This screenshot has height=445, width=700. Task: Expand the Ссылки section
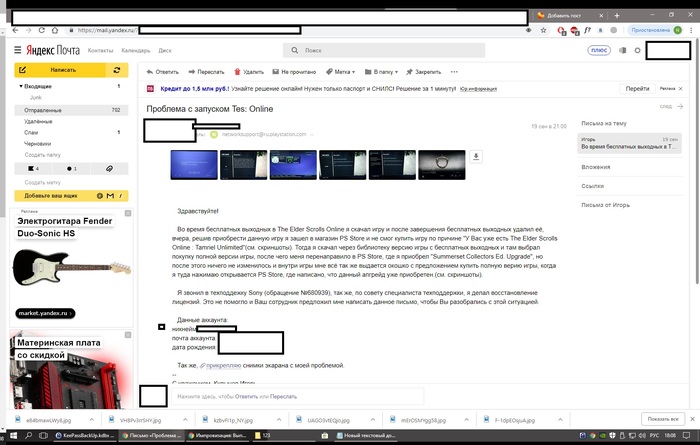pyautogui.click(x=592, y=186)
